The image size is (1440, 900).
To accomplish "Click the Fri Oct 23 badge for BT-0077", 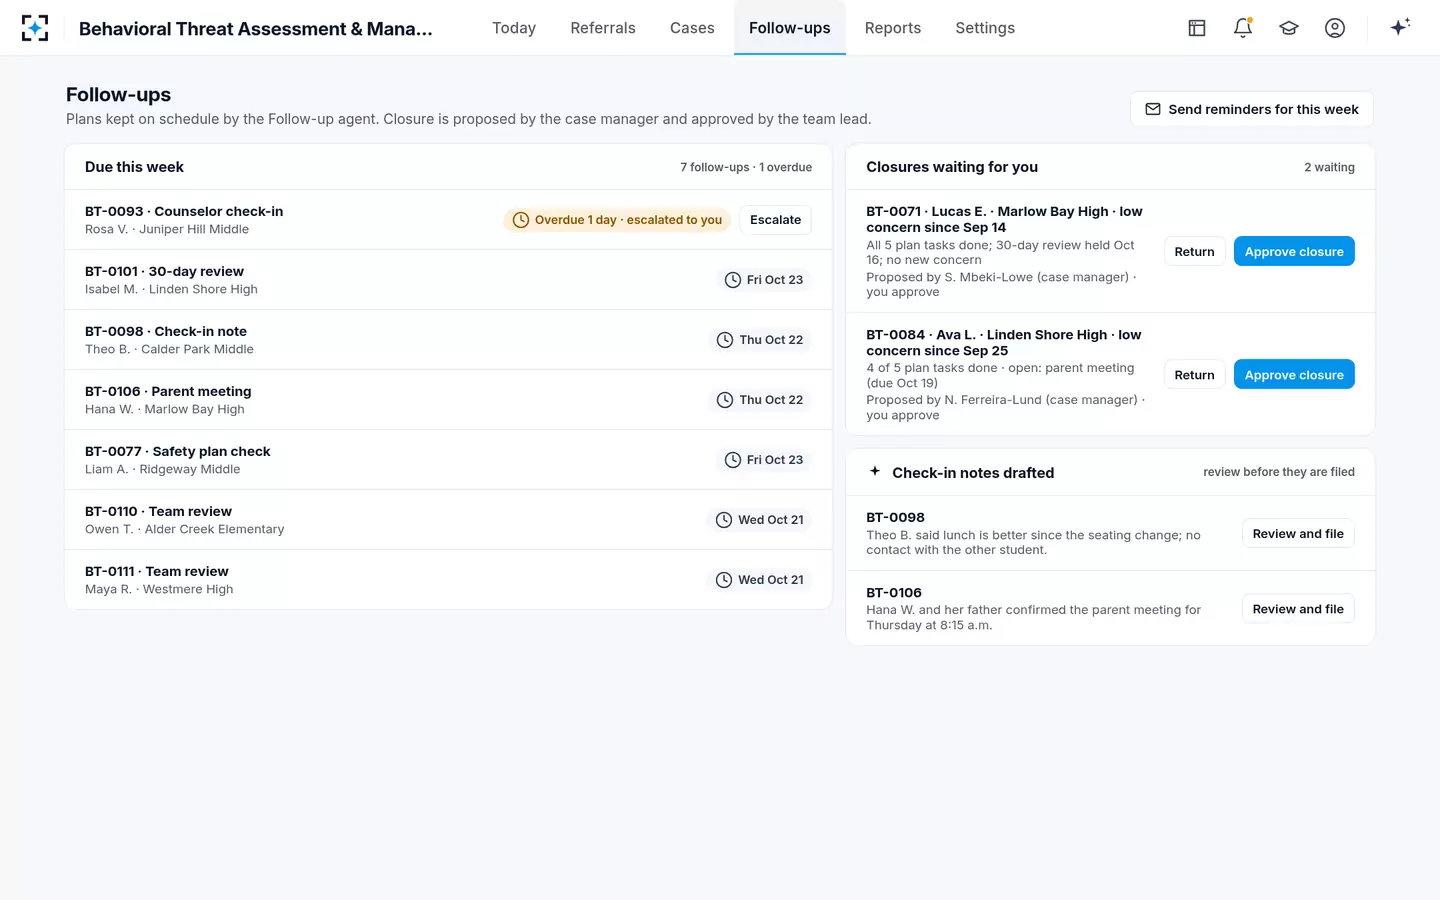I will (x=764, y=460).
